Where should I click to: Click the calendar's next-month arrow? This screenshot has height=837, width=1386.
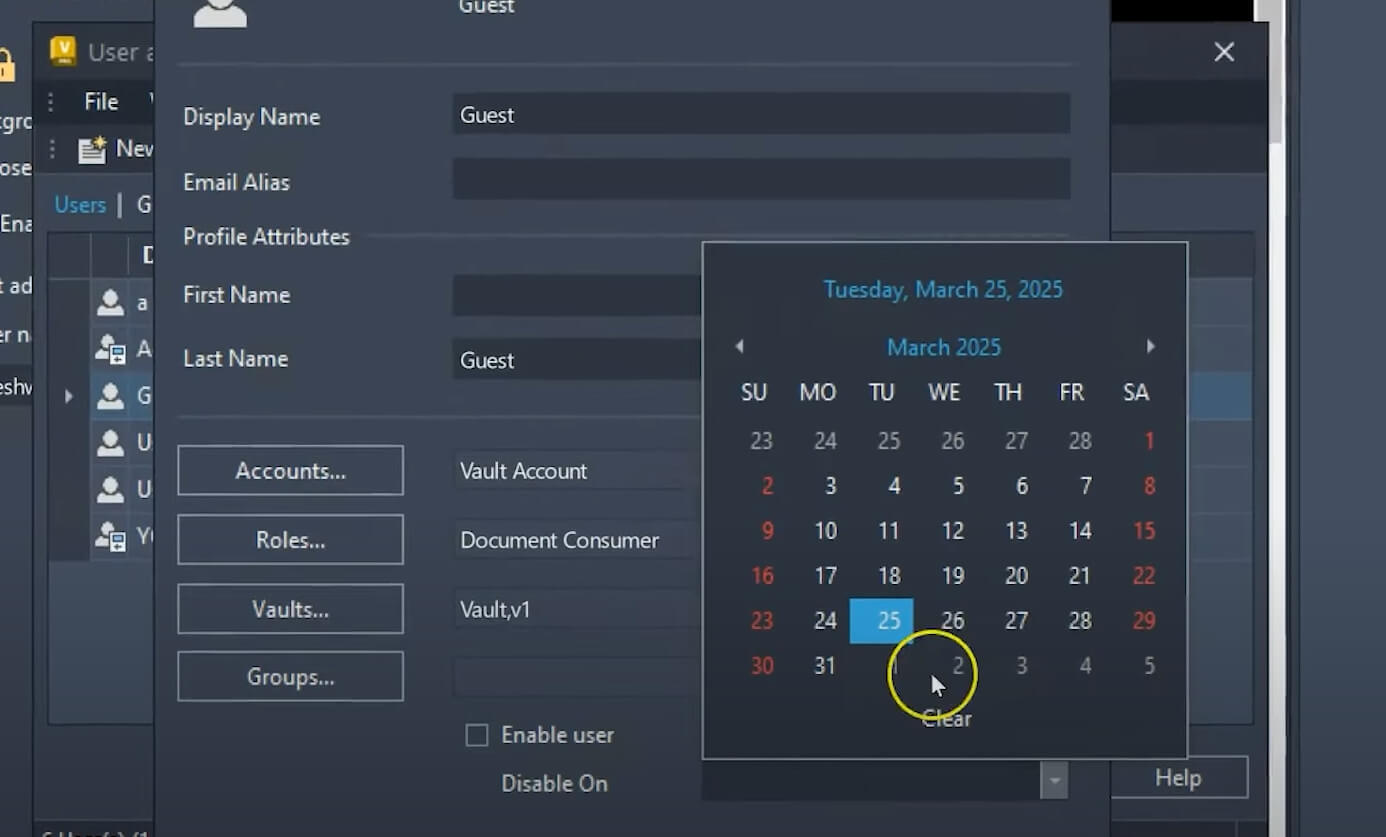coord(1151,346)
